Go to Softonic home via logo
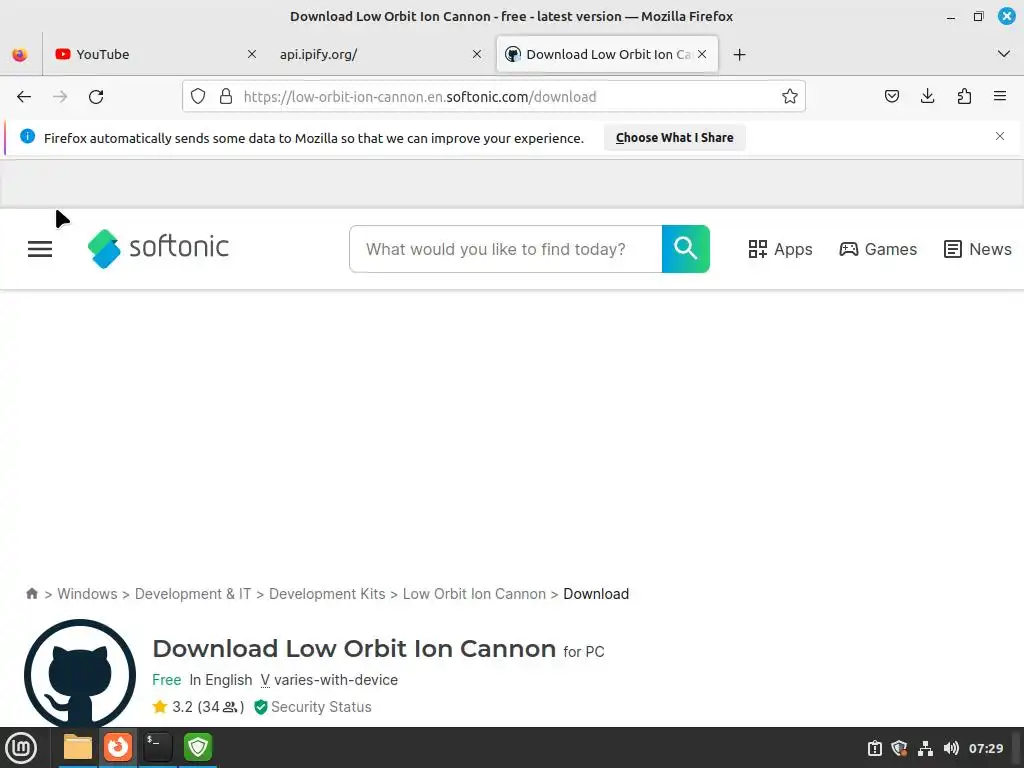The width and height of the screenshot is (1024, 768). (x=158, y=248)
